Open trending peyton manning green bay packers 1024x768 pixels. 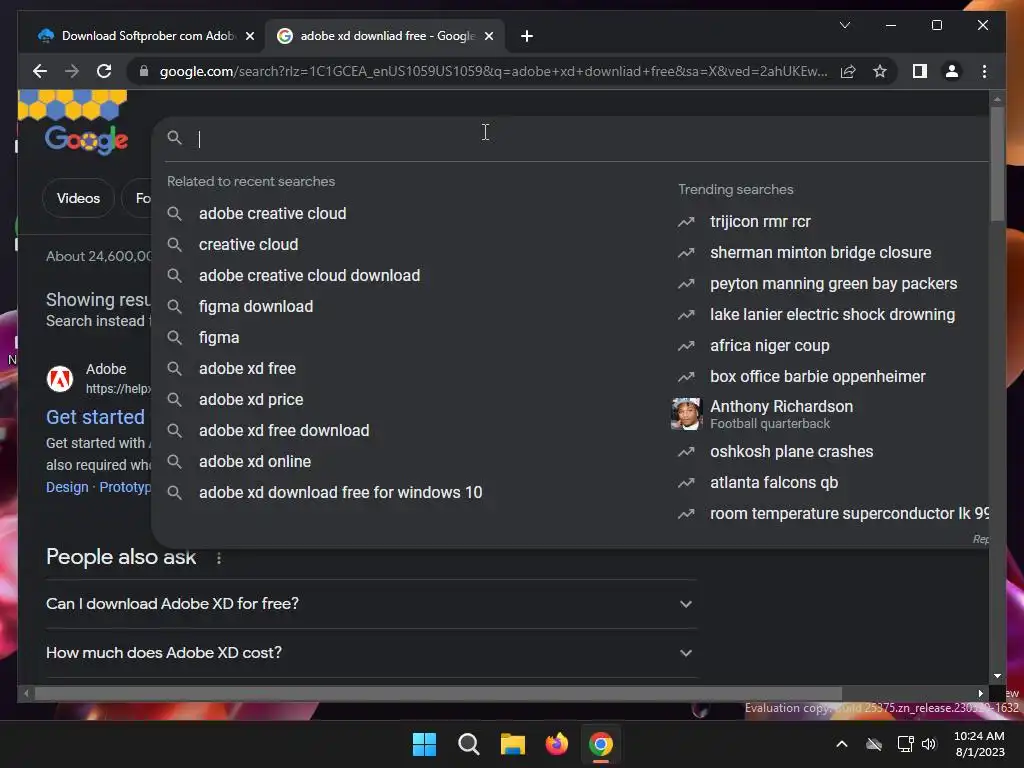pyautogui.click(x=833, y=284)
